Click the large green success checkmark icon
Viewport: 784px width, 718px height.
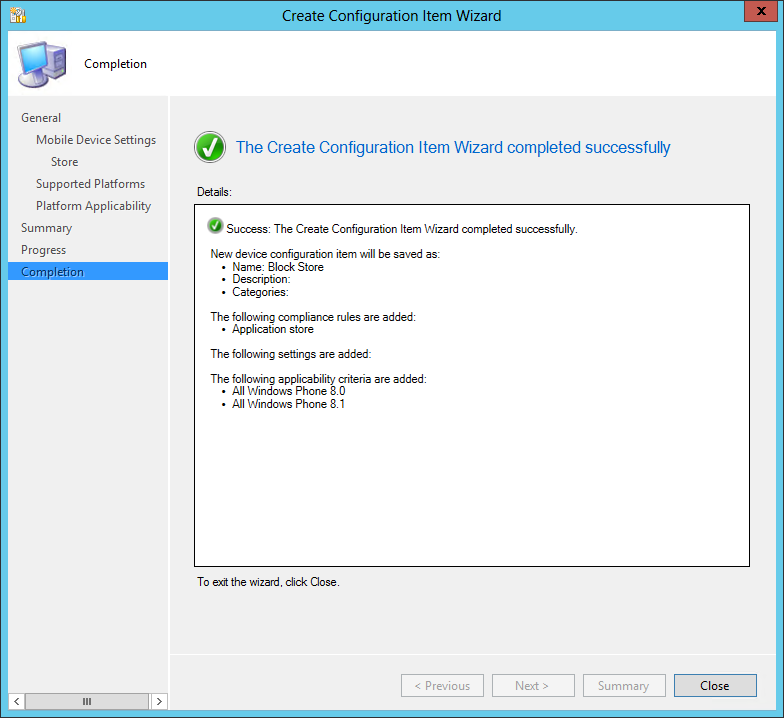pos(210,147)
